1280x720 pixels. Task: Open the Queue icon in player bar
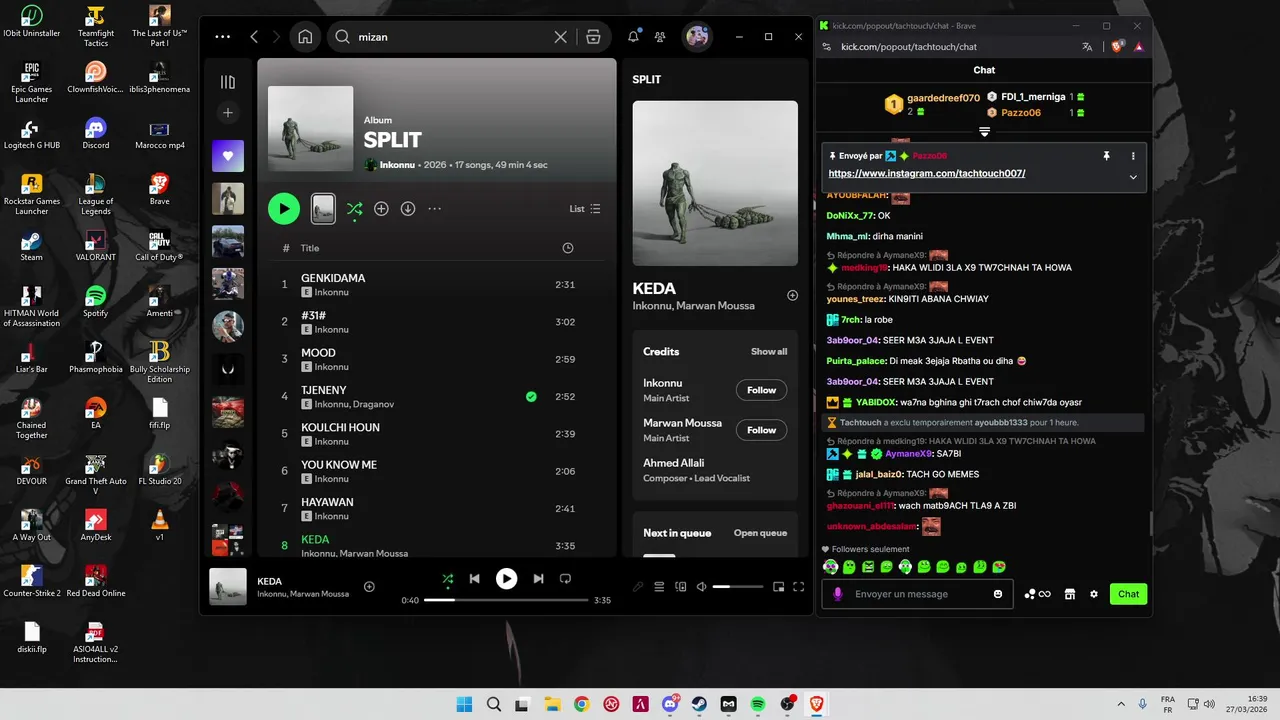[659, 587]
